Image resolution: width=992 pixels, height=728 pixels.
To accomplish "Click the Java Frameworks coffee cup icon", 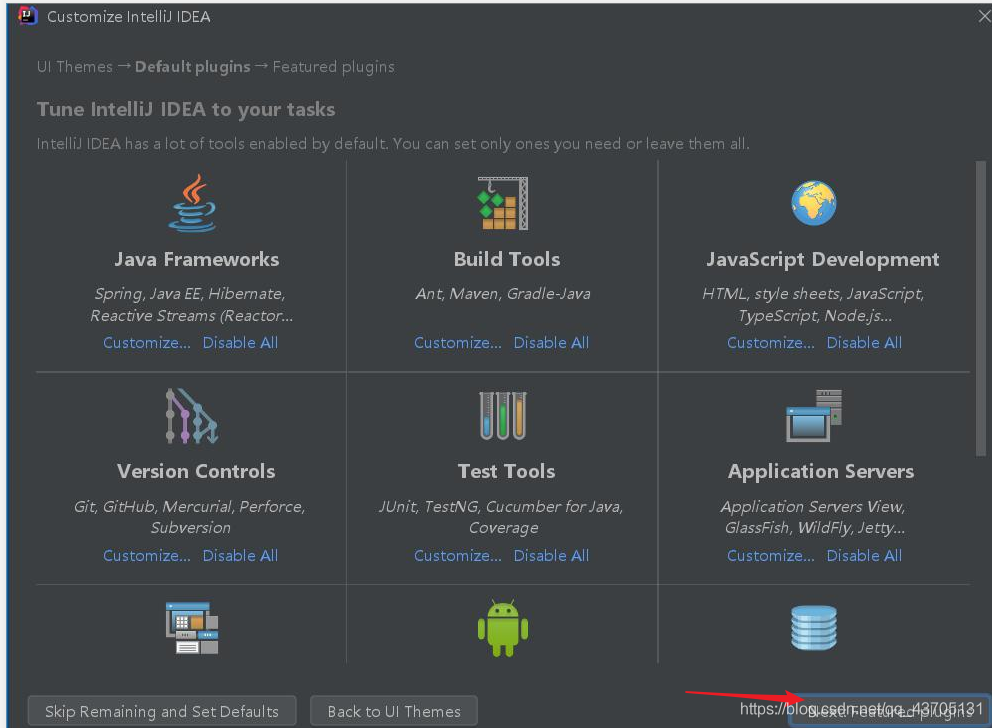I will [192, 203].
